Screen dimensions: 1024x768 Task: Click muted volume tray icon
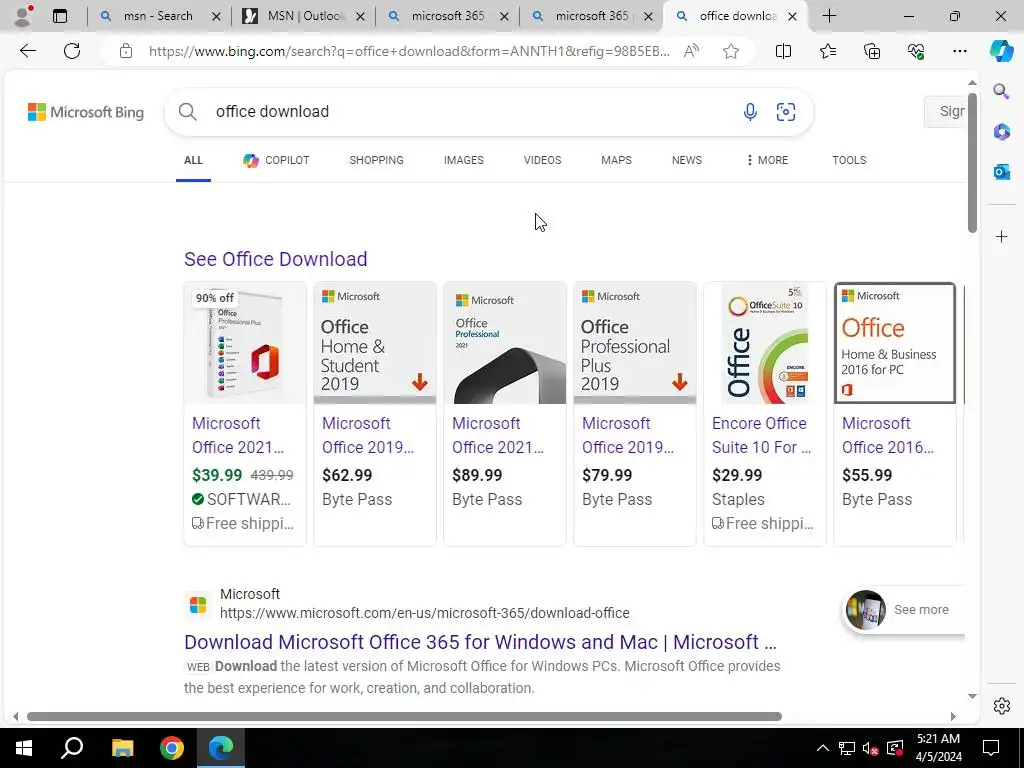pos(870,748)
